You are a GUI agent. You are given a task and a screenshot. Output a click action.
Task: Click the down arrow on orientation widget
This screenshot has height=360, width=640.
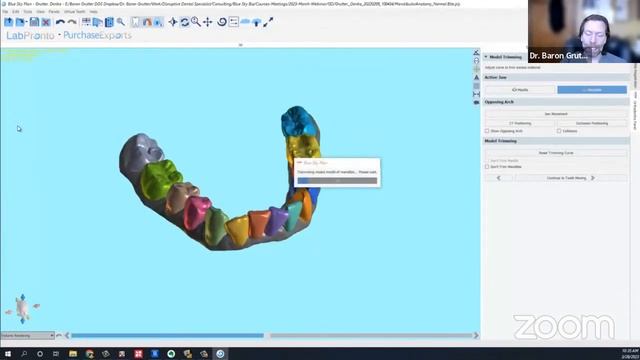tap(22, 321)
